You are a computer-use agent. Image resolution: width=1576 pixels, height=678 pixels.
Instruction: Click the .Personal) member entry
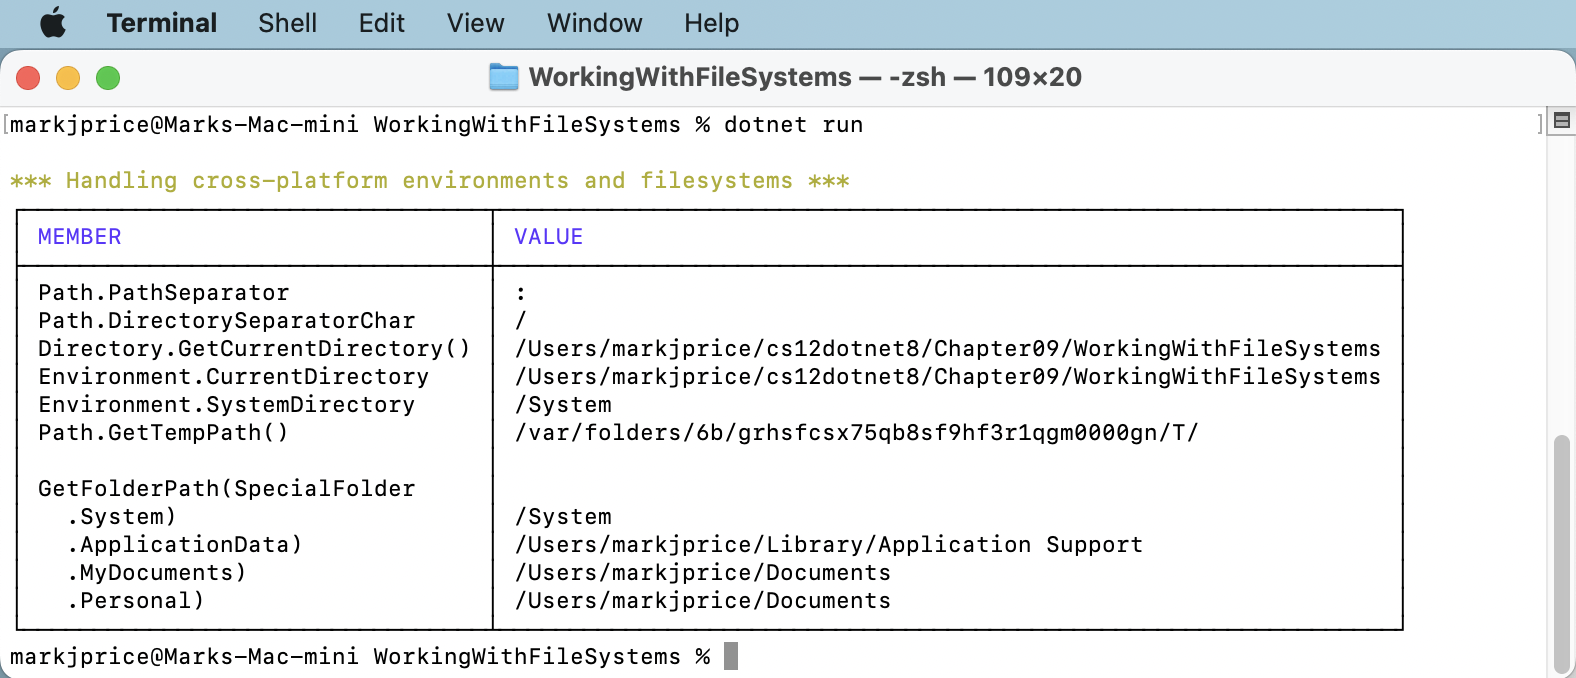click(136, 601)
